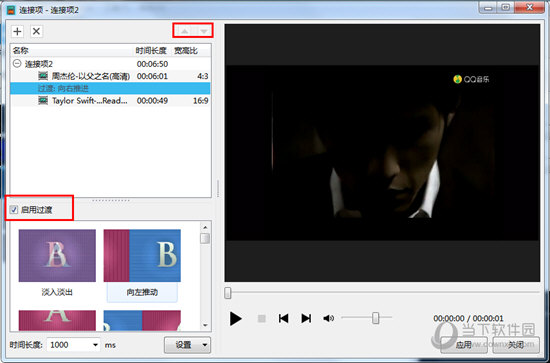Click the 00:00:49 duration cell
This screenshot has height=363, width=550.
(152, 101)
